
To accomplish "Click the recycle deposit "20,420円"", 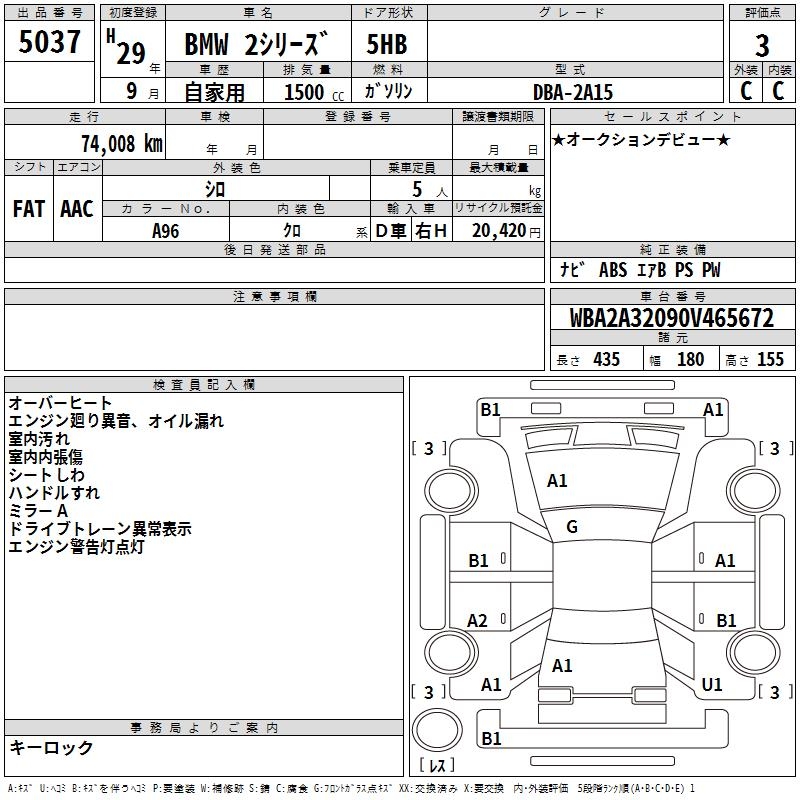I will pos(506,231).
